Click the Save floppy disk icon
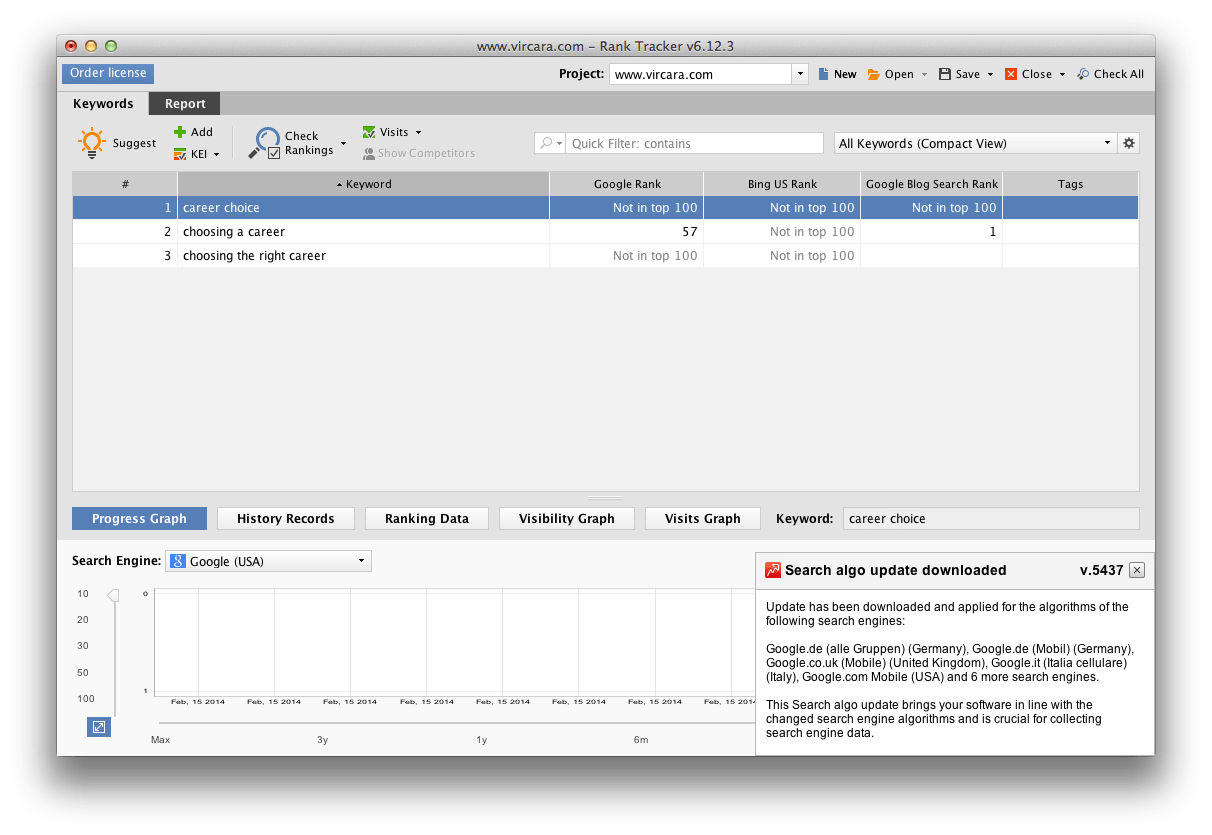Image resolution: width=1212 pixels, height=835 pixels. pyautogui.click(x=945, y=74)
